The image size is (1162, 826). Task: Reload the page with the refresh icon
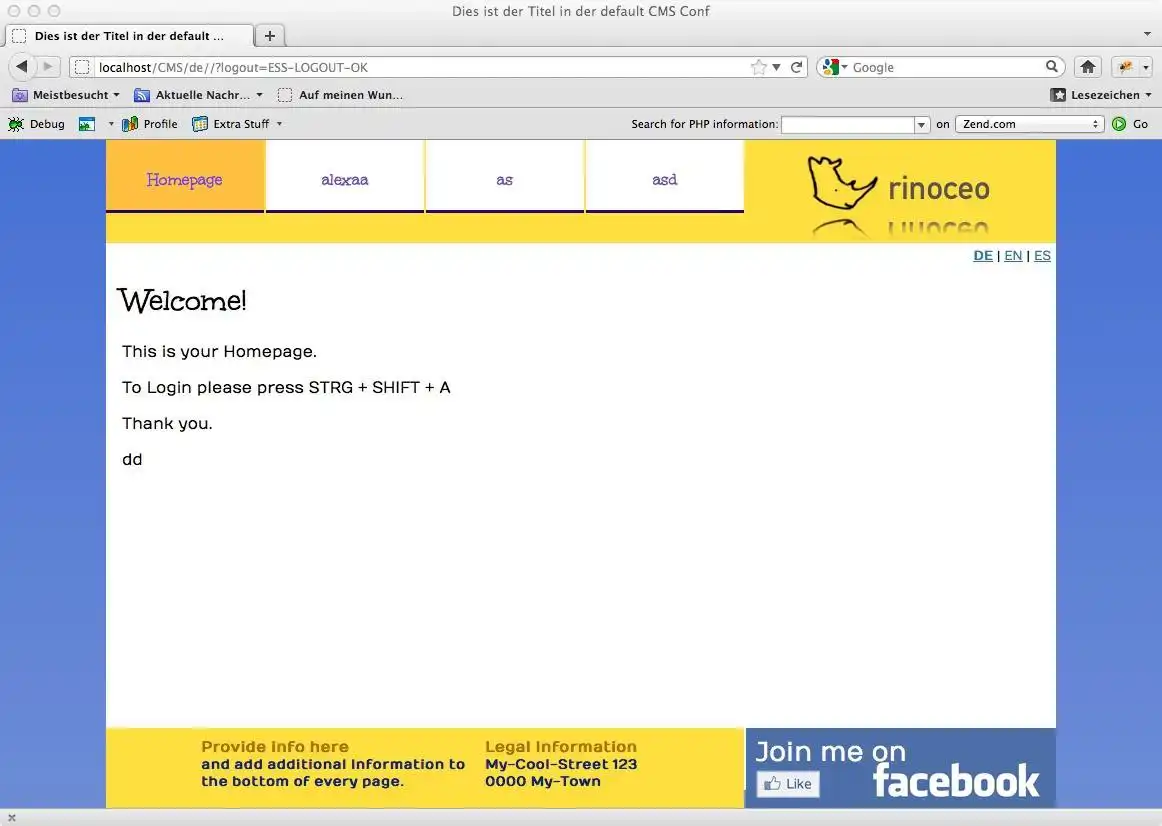797,67
